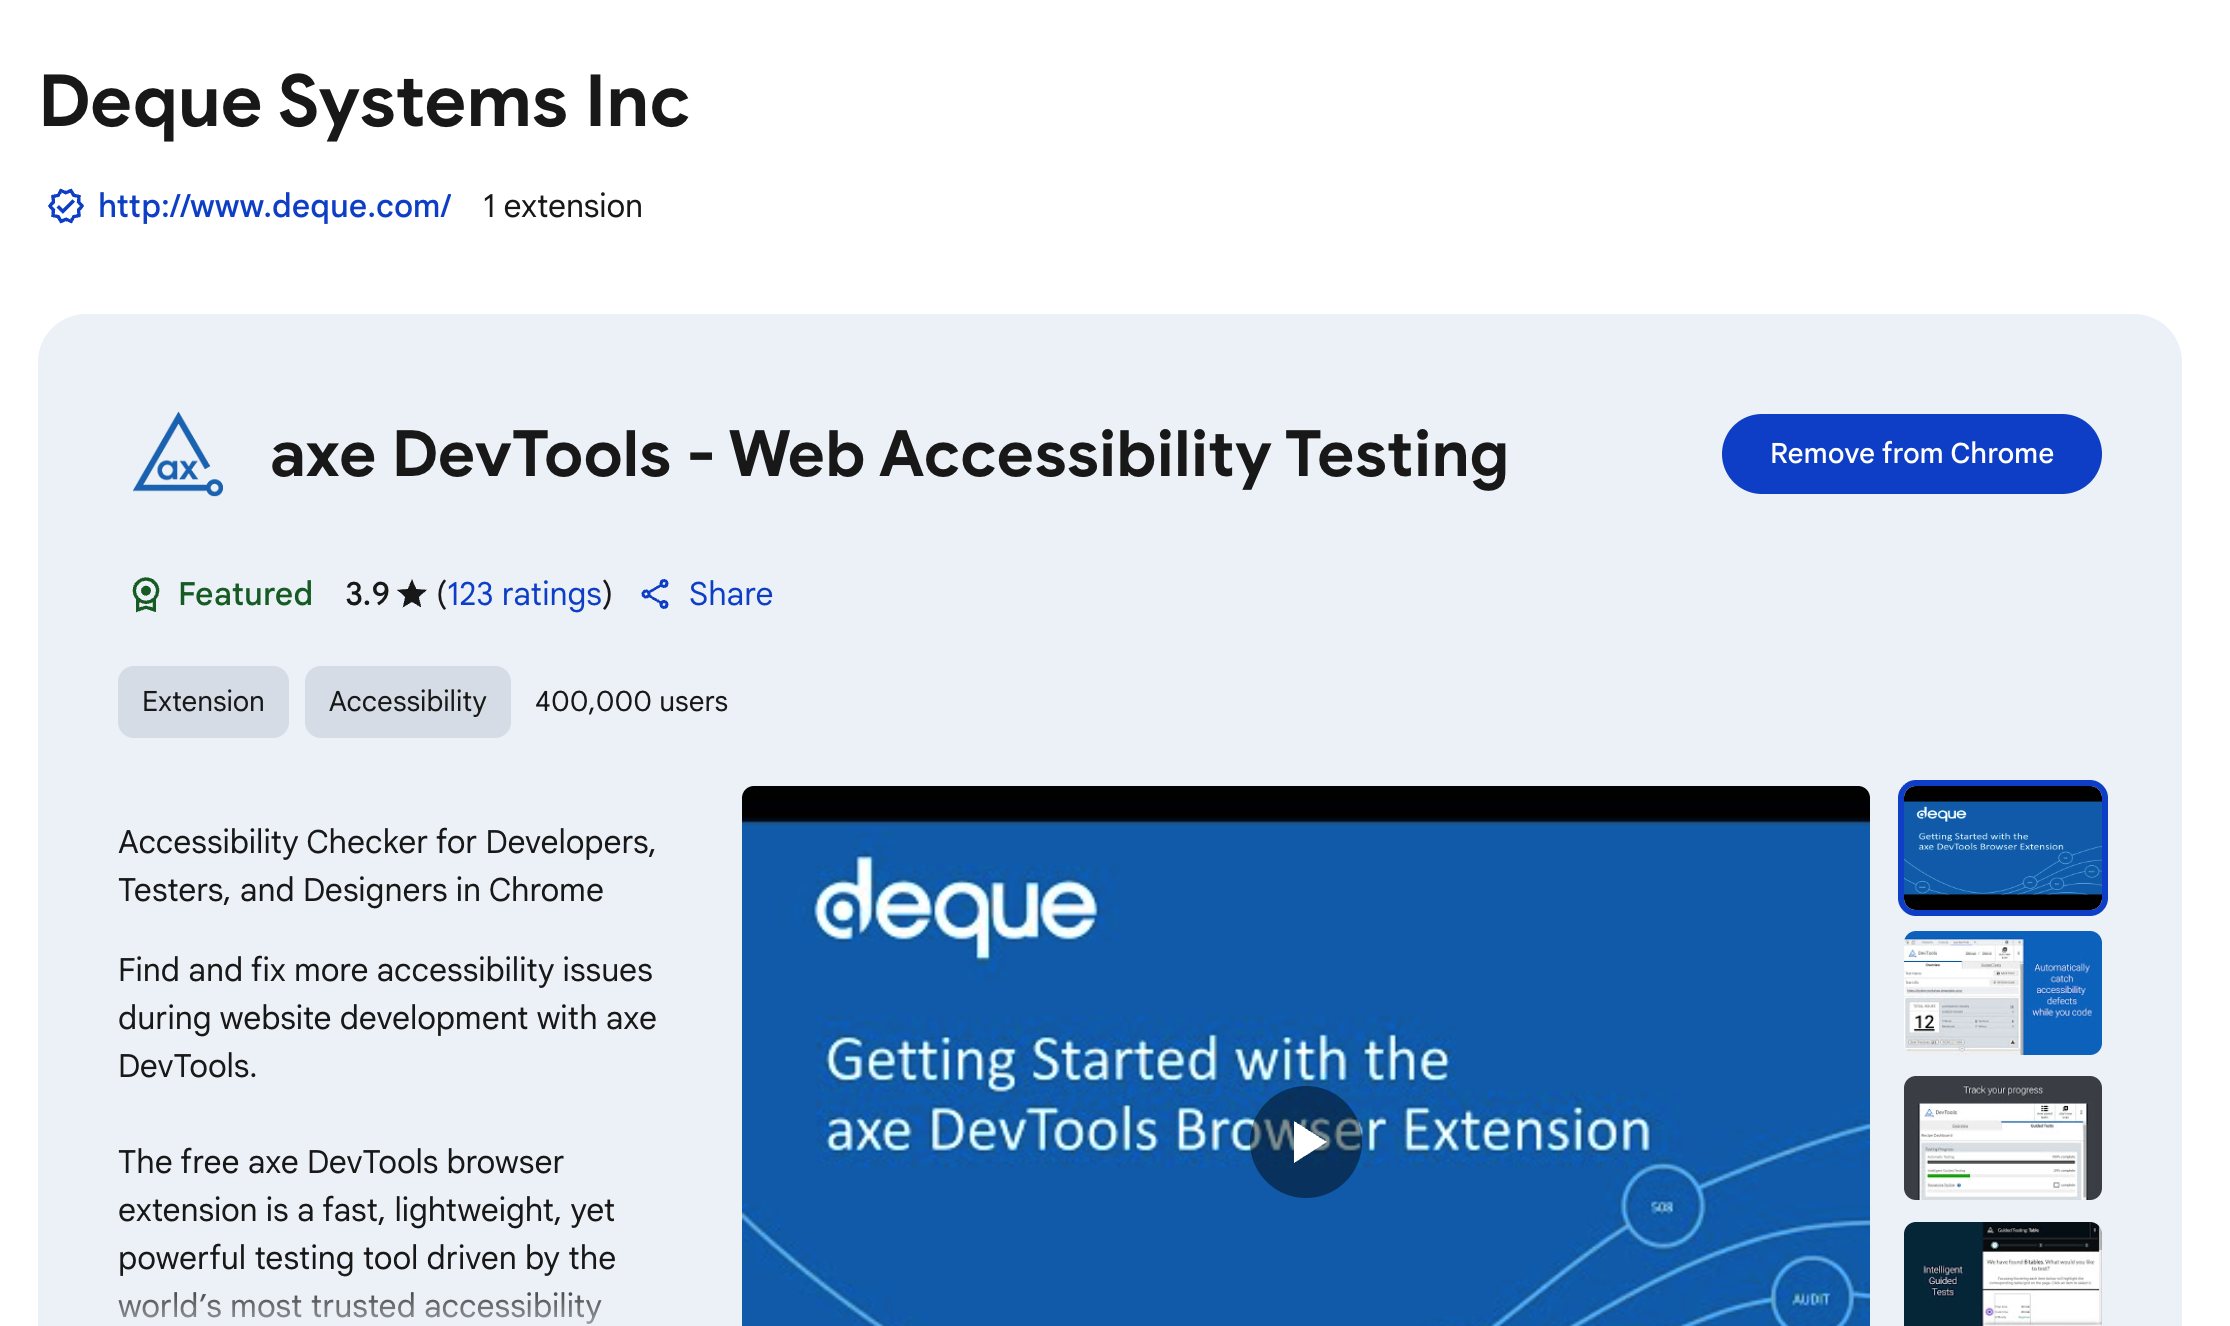Click Remove from Chrome
Screen dimensions: 2230x1326
click(x=1910, y=453)
